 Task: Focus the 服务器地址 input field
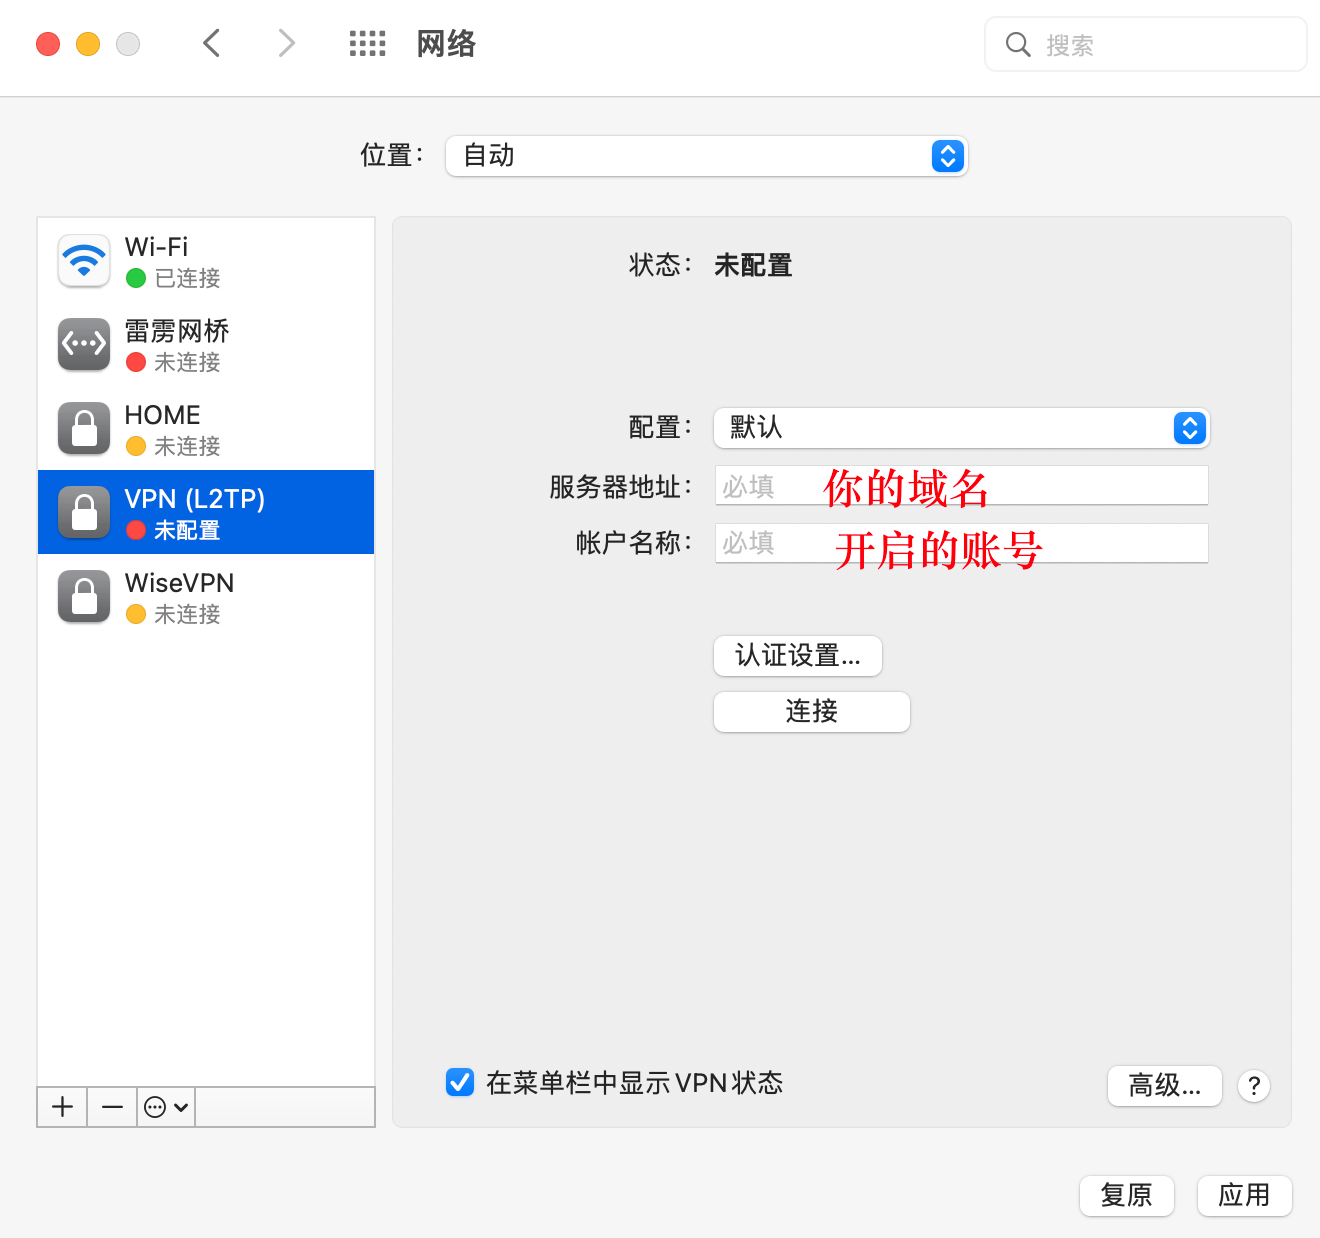[x=962, y=486]
